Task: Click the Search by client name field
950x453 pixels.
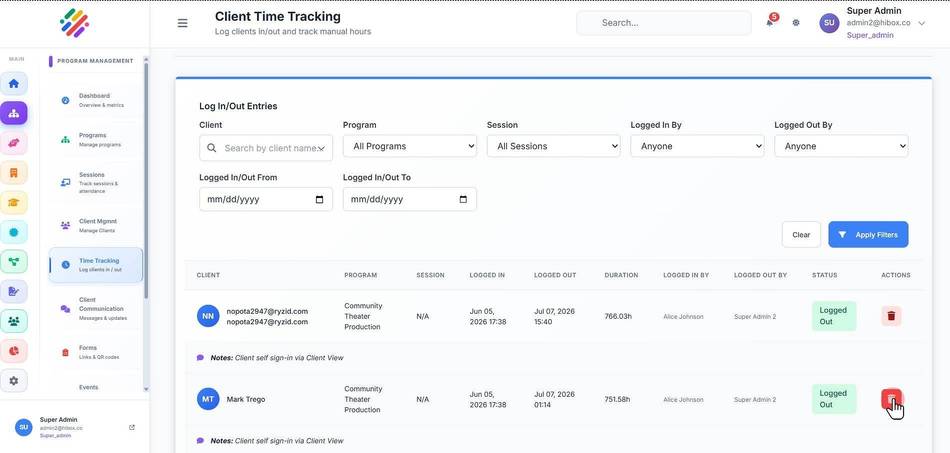Action: pyautogui.click(x=266, y=148)
